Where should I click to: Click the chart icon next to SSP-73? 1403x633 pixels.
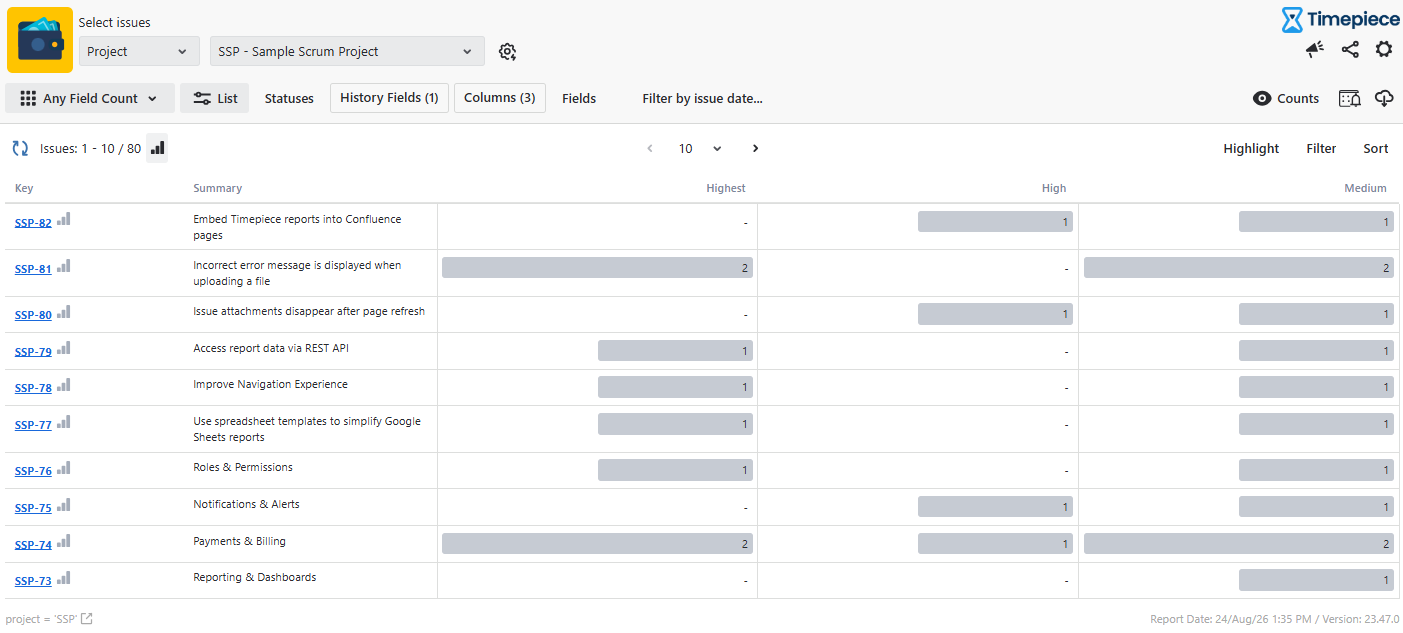64,578
